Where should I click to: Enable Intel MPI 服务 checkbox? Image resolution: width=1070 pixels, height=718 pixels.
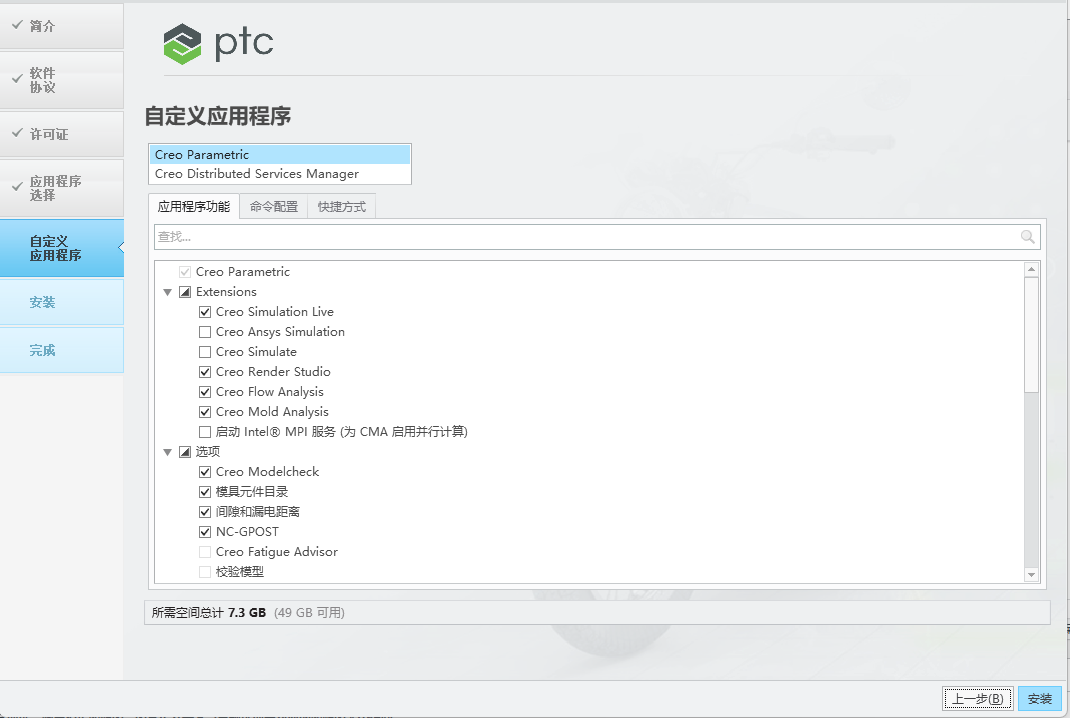[205, 432]
